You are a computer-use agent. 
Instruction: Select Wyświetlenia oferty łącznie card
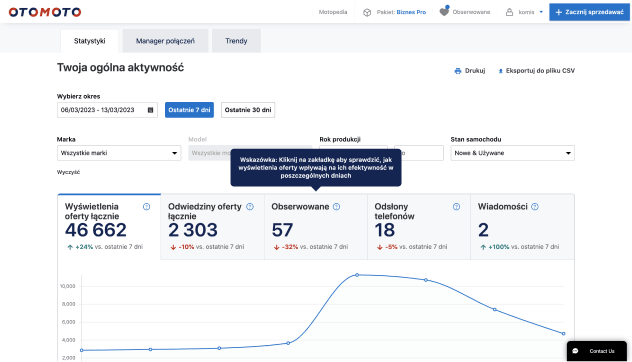tap(109, 227)
